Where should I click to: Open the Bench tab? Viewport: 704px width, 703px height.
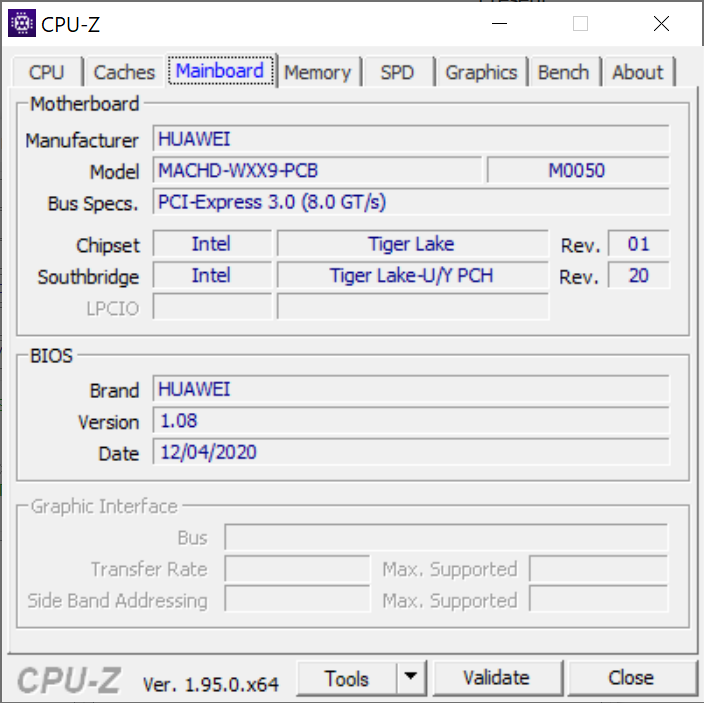tap(563, 72)
